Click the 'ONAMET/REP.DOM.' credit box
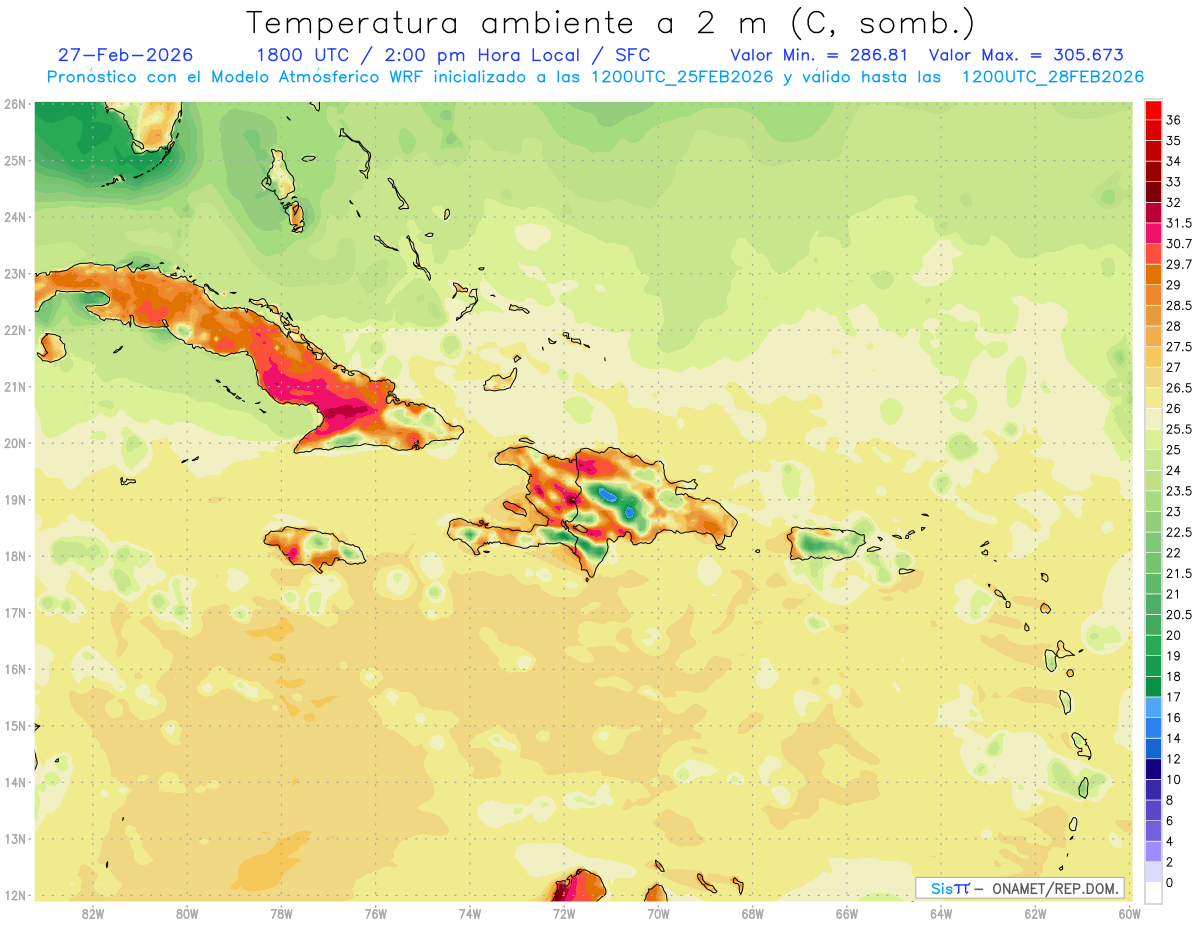This screenshot has width=1200, height=927. [x=1020, y=888]
